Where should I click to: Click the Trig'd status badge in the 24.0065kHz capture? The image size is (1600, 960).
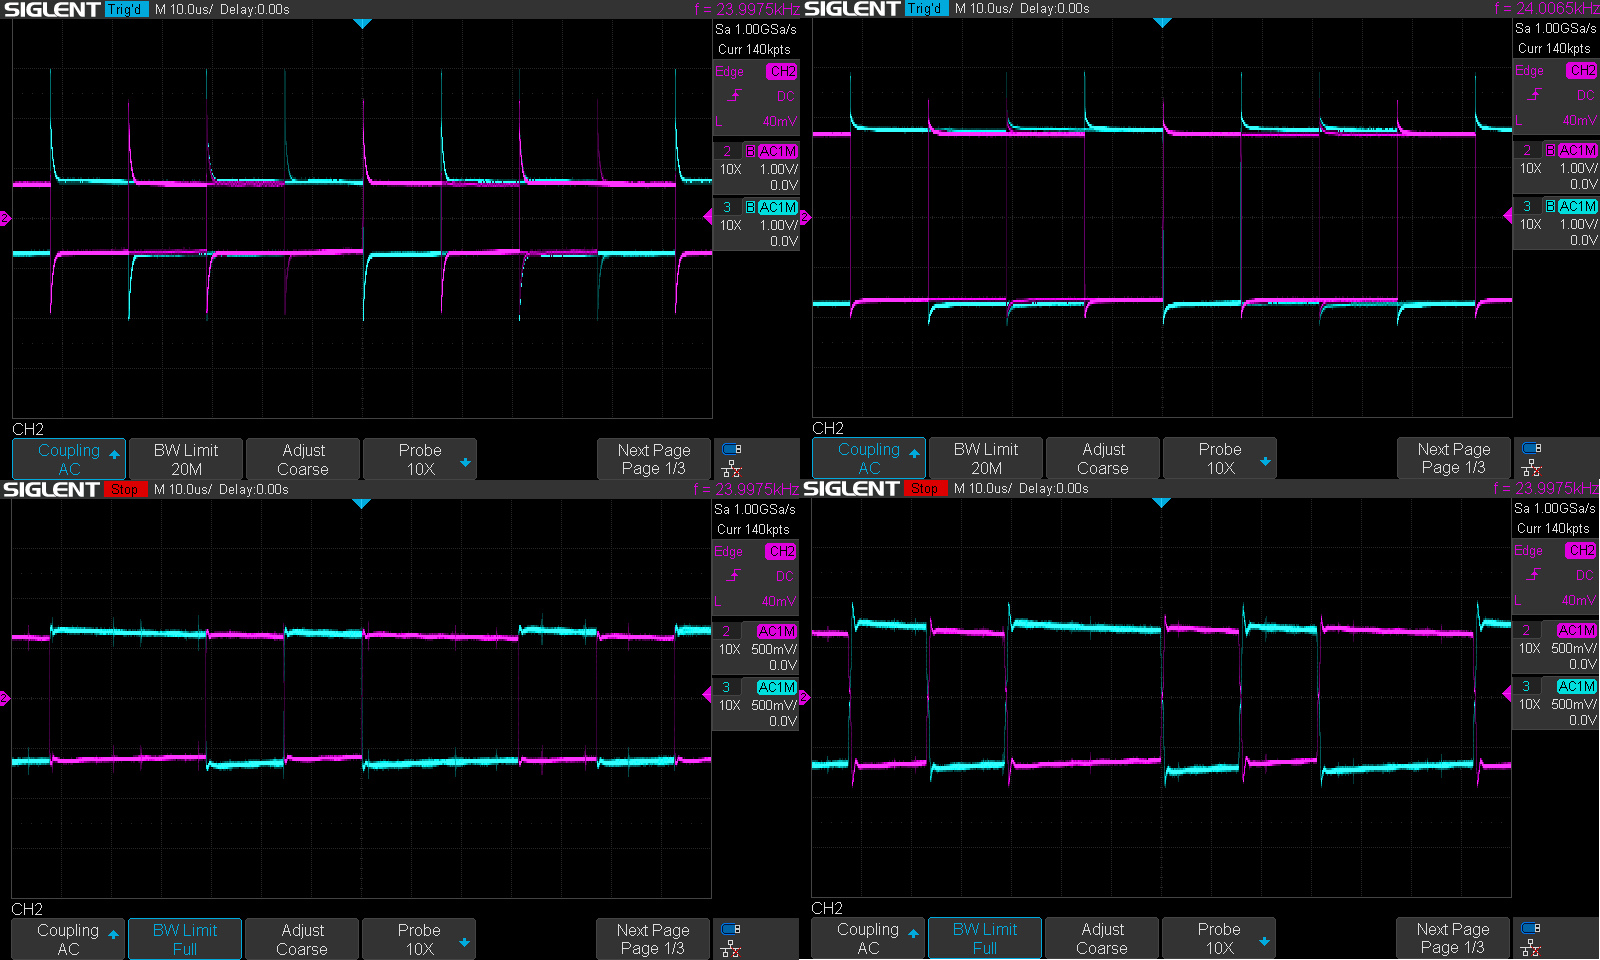click(926, 8)
